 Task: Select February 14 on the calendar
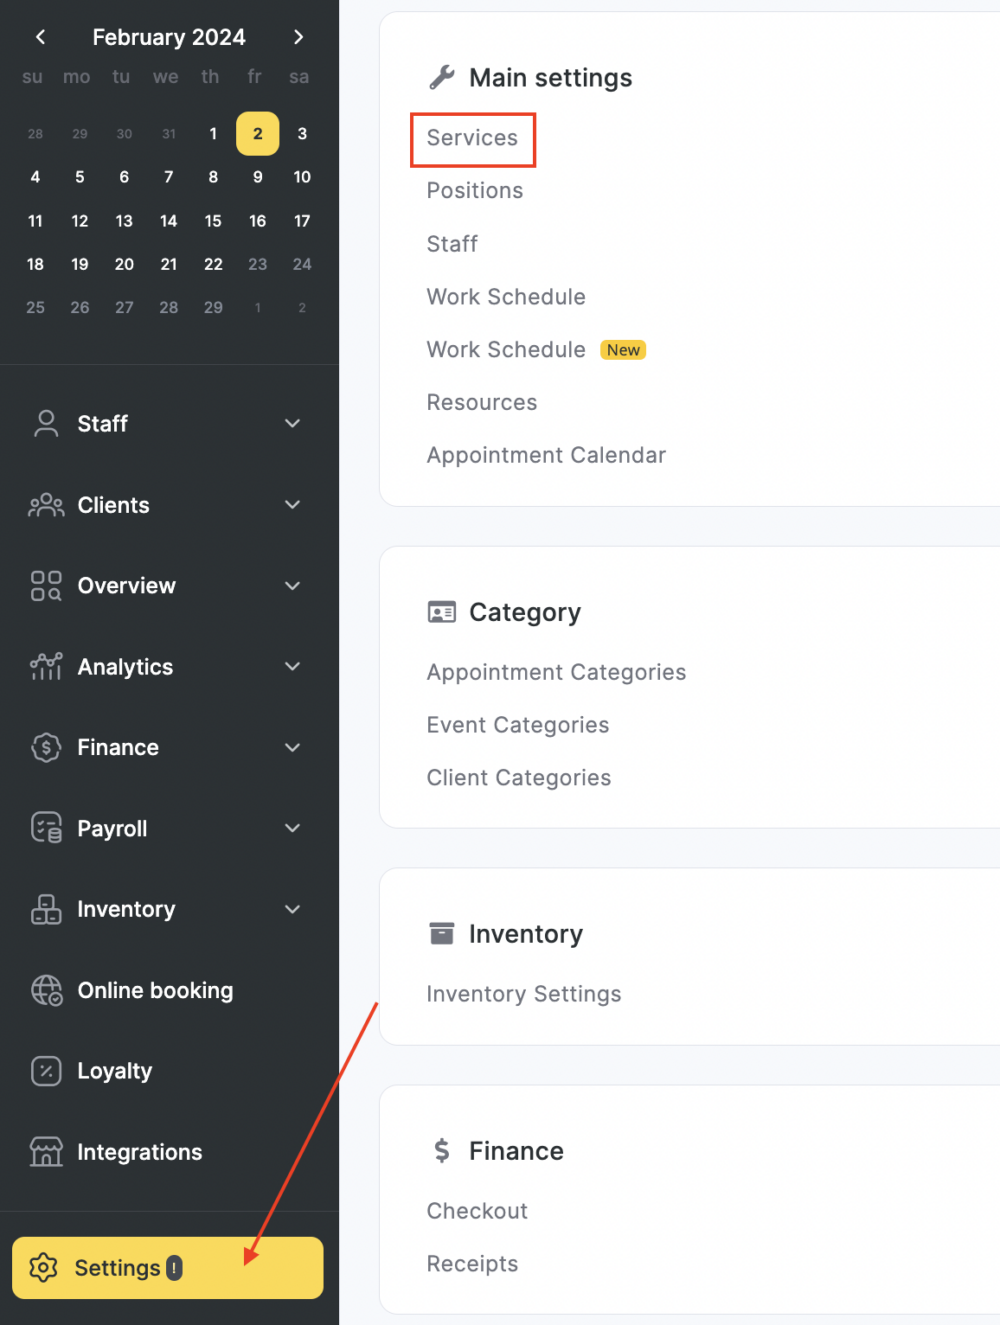coord(169,221)
